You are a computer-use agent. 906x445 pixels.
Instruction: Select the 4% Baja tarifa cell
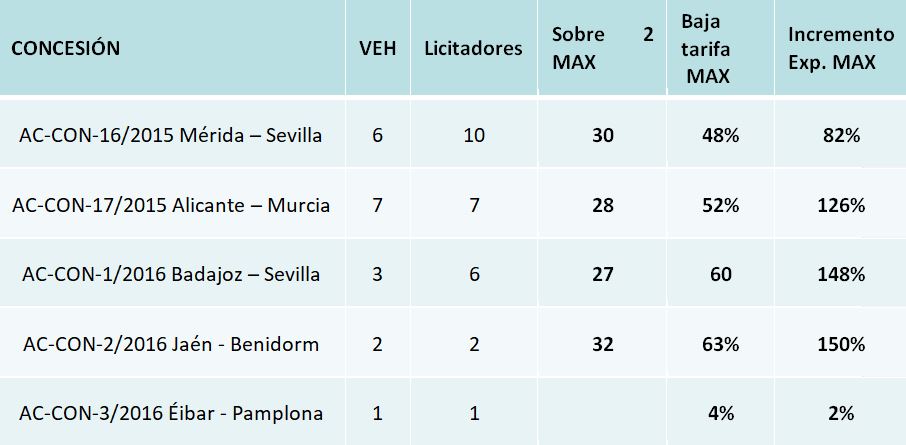[x=720, y=413]
